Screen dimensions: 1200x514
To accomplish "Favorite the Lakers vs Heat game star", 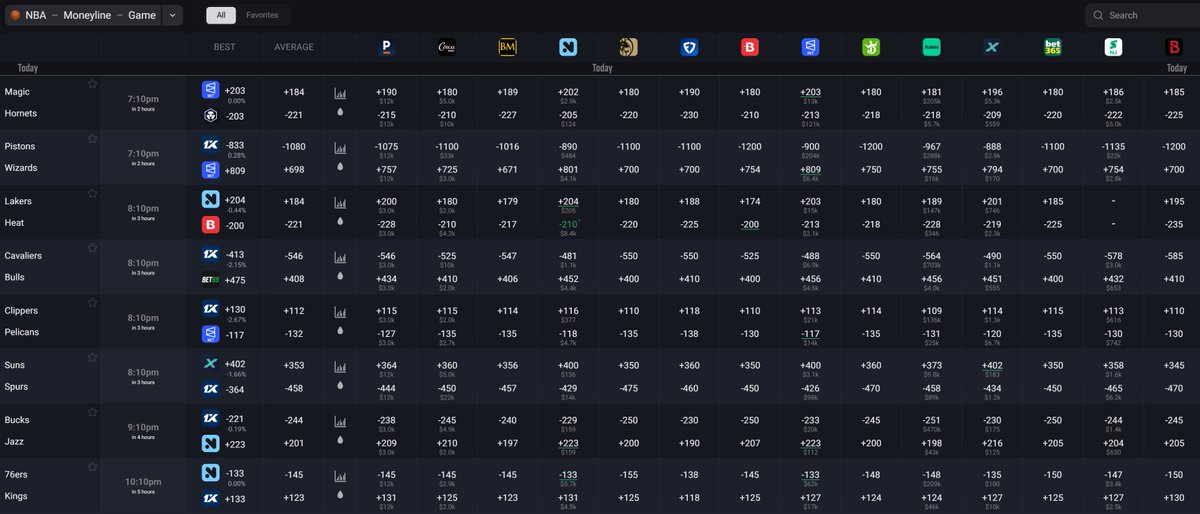I will [x=92, y=193].
